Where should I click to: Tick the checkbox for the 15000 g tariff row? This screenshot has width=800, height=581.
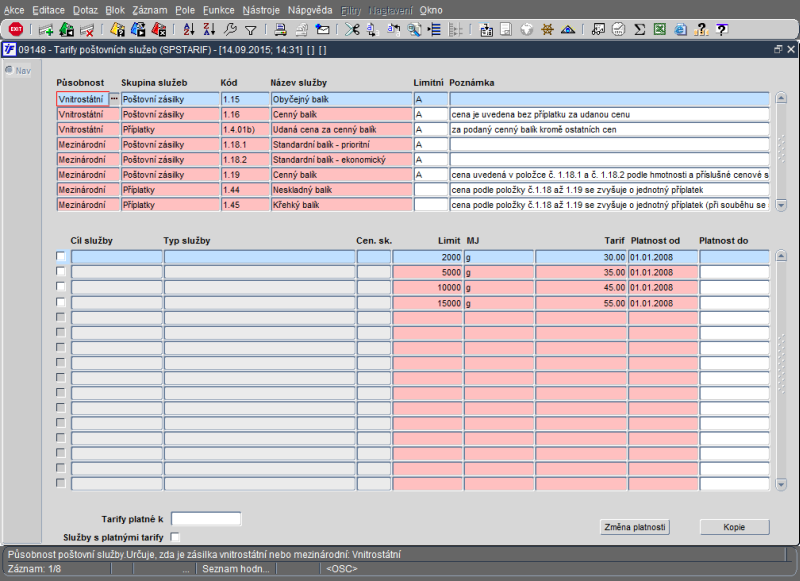(x=61, y=302)
